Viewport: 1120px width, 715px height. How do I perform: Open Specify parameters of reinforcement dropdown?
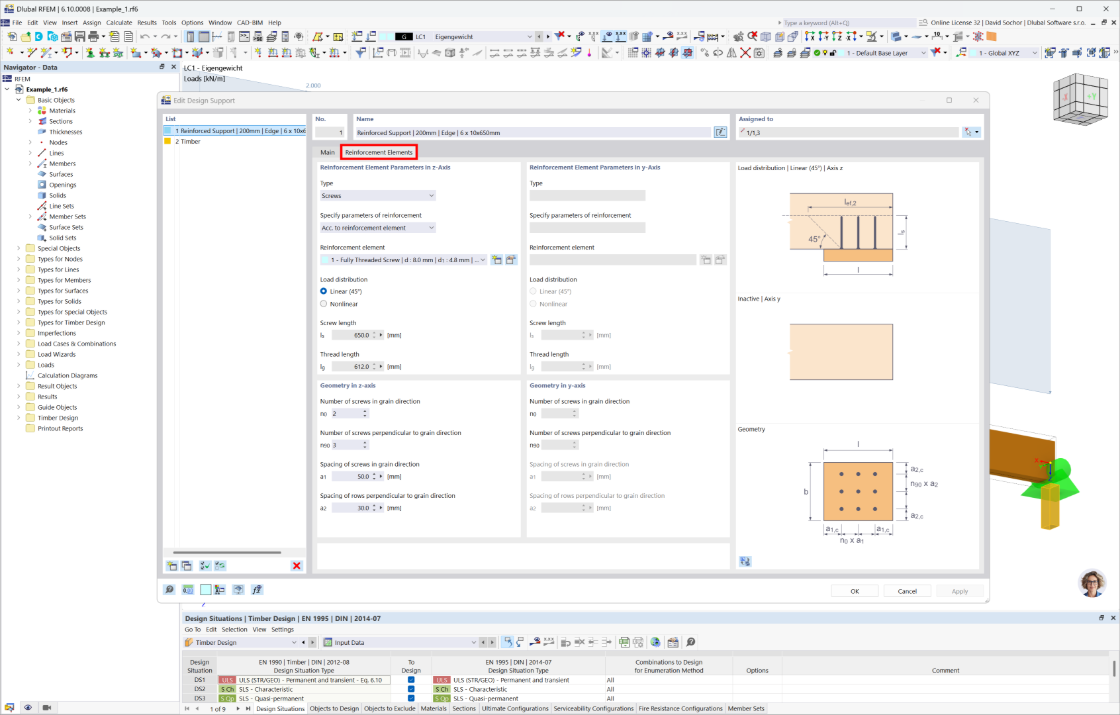coord(378,228)
